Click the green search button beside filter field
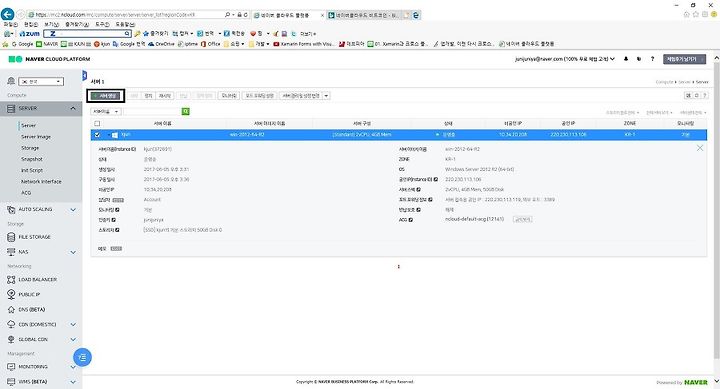This screenshot has height=389, width=720. tap(186, 112)
